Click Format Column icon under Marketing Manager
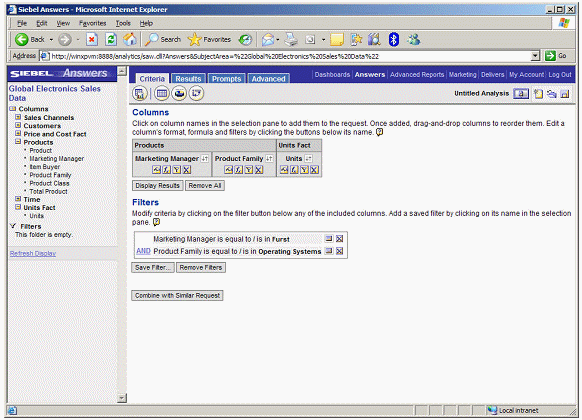This screenshot has width=582, height=420. point(156,170)
